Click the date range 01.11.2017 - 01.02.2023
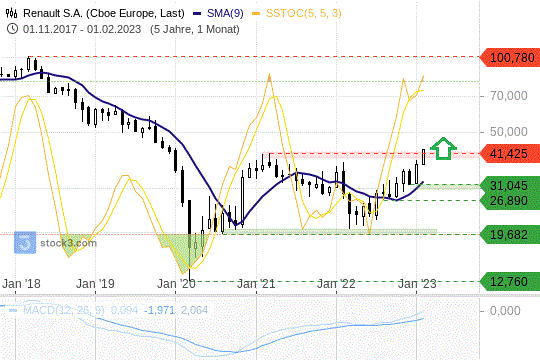Image resolution: width=540 pixels, height=360 pixels. pyautogui.click(x=82, y=29)
